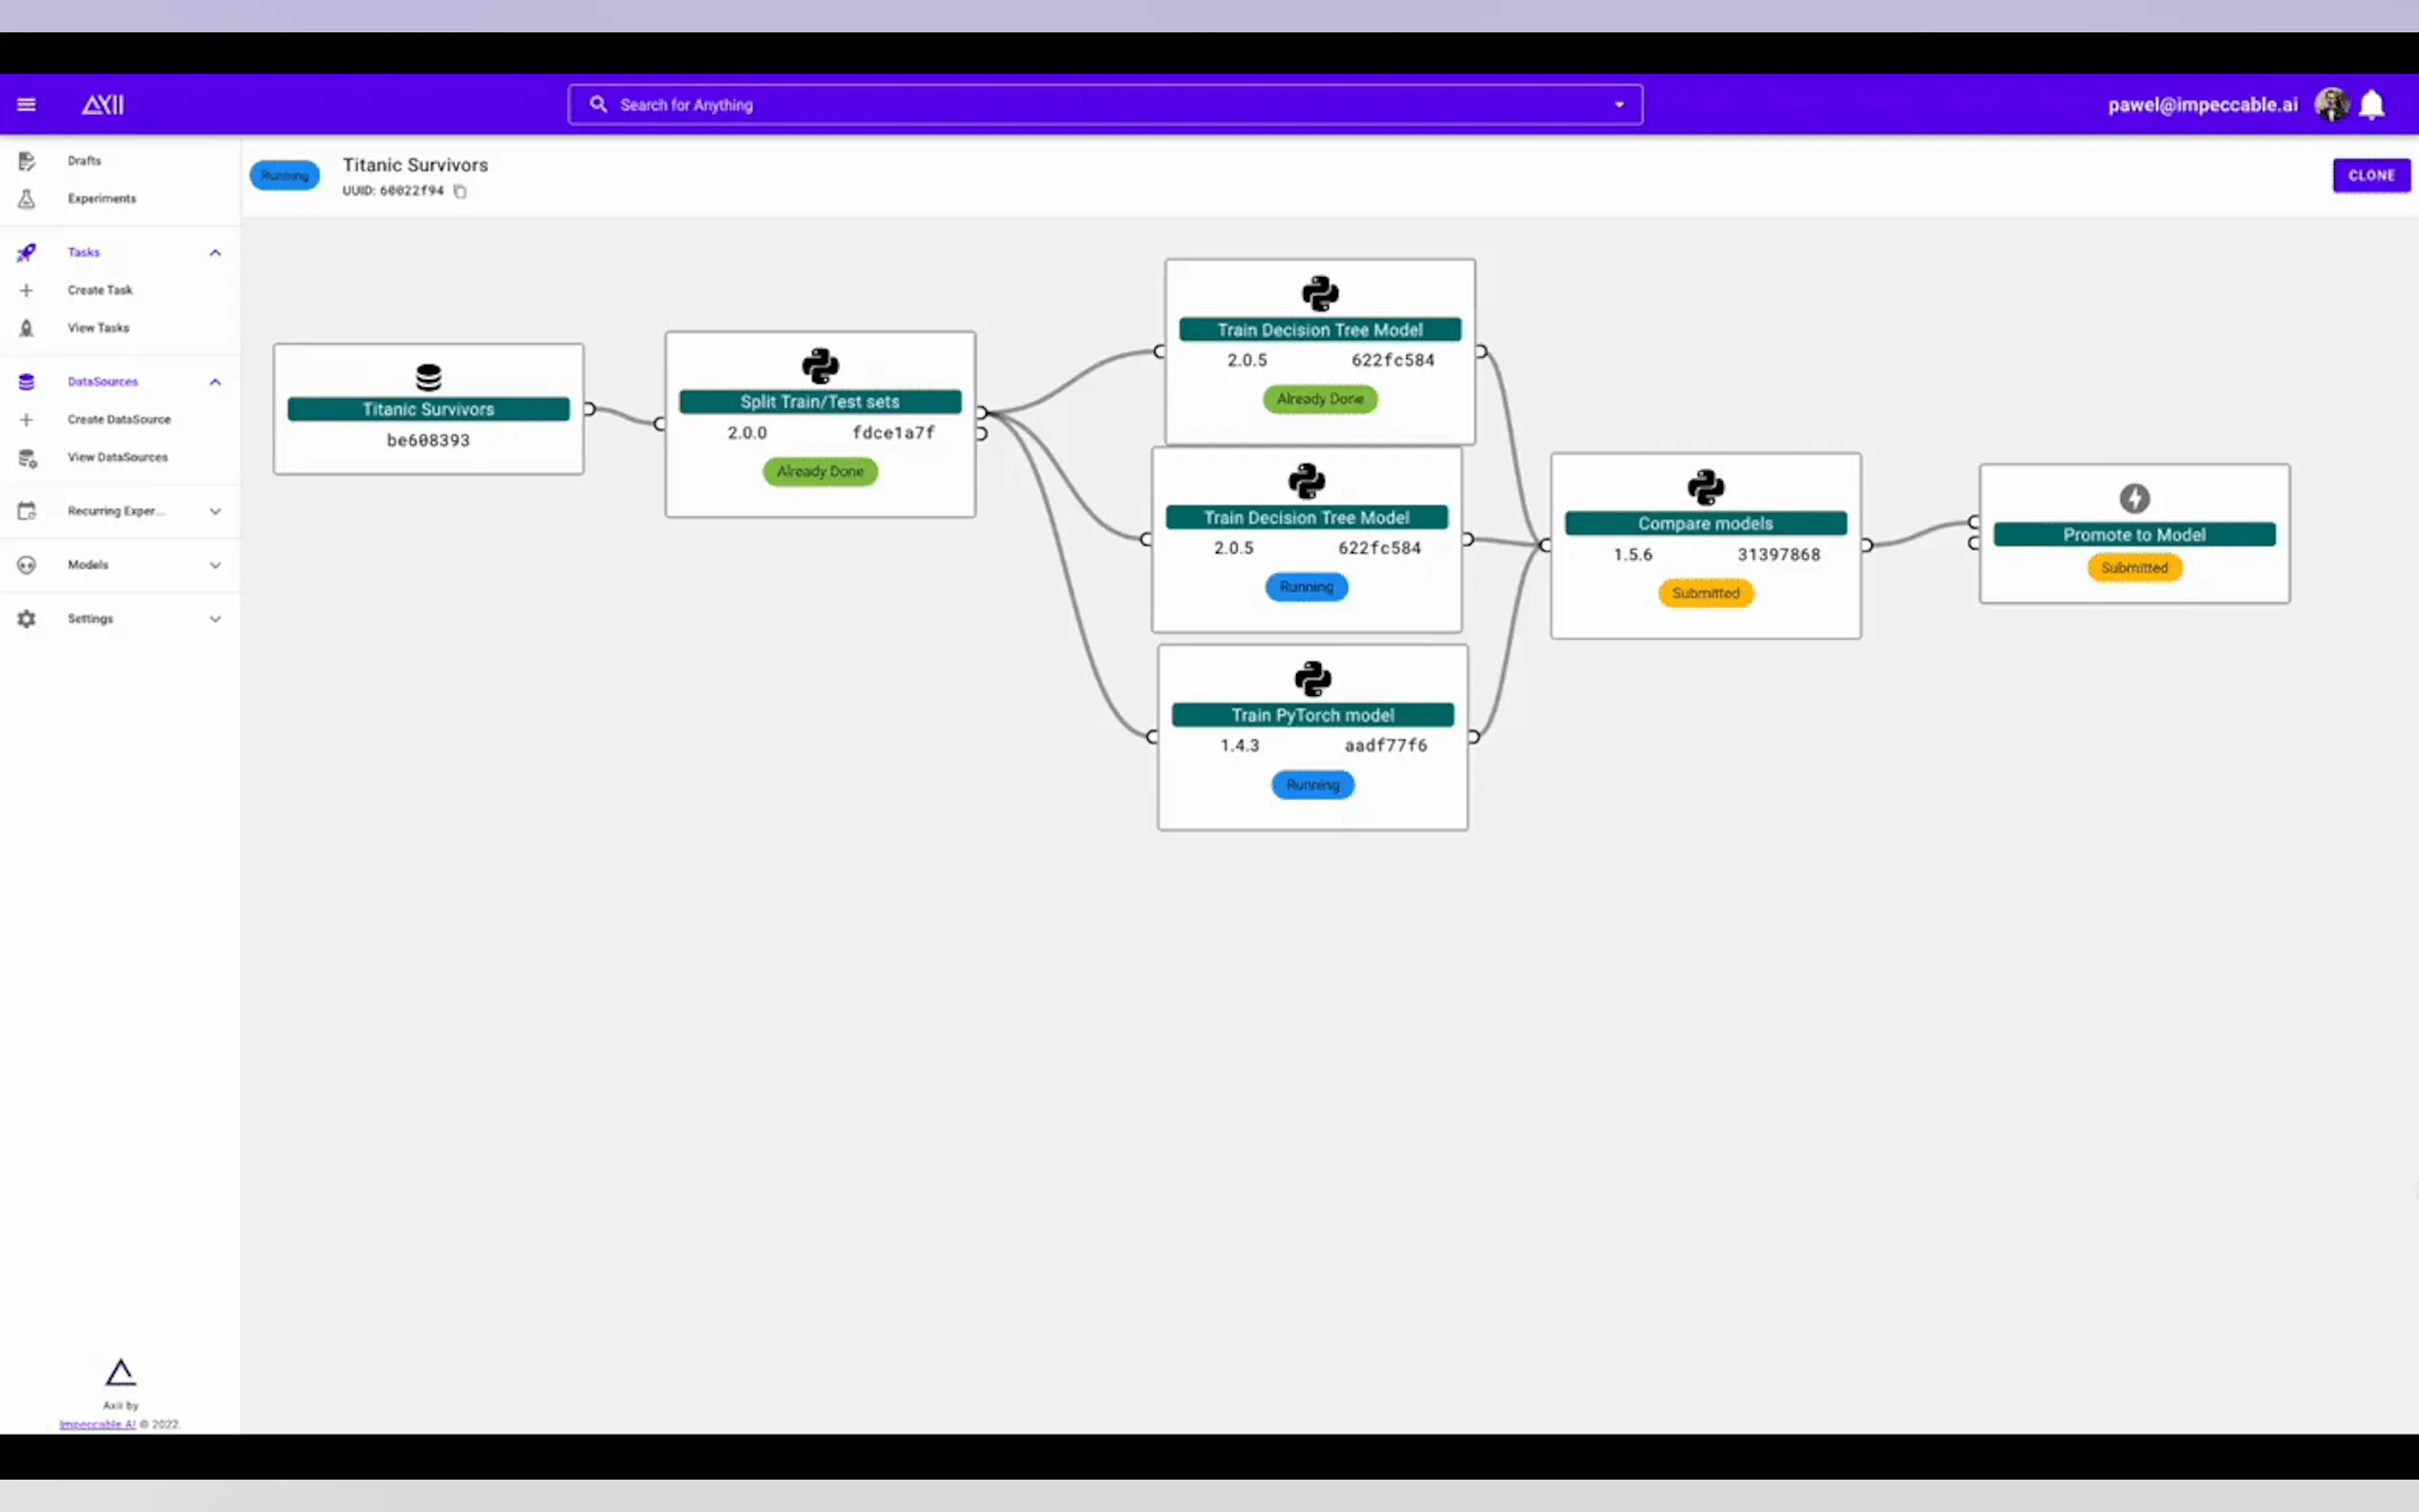Open the user avatar picture

tap(2331, 104)
